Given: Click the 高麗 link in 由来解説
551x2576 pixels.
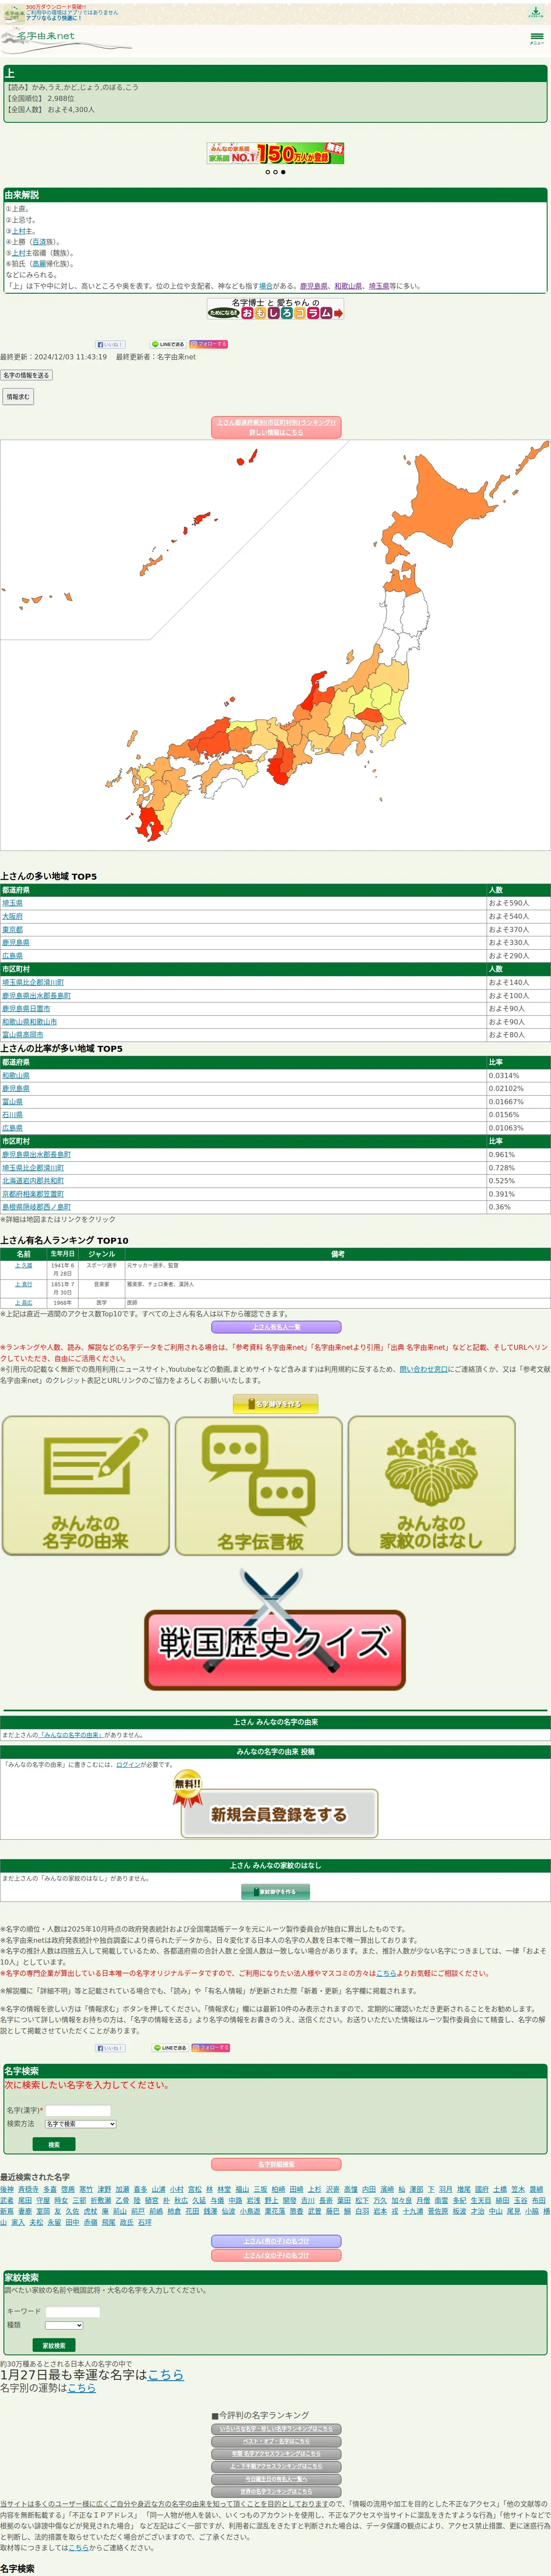Looking at the screenshot, I should pos(39,264).
